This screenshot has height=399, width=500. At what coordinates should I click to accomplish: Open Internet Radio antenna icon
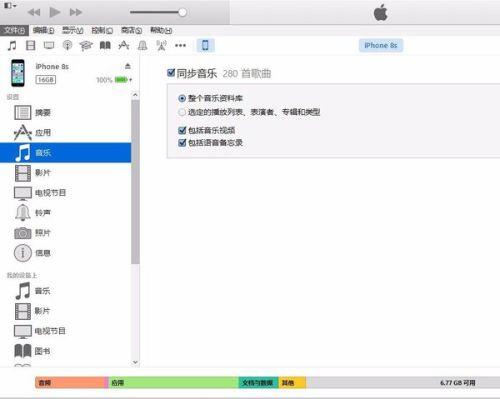point(161,46)
